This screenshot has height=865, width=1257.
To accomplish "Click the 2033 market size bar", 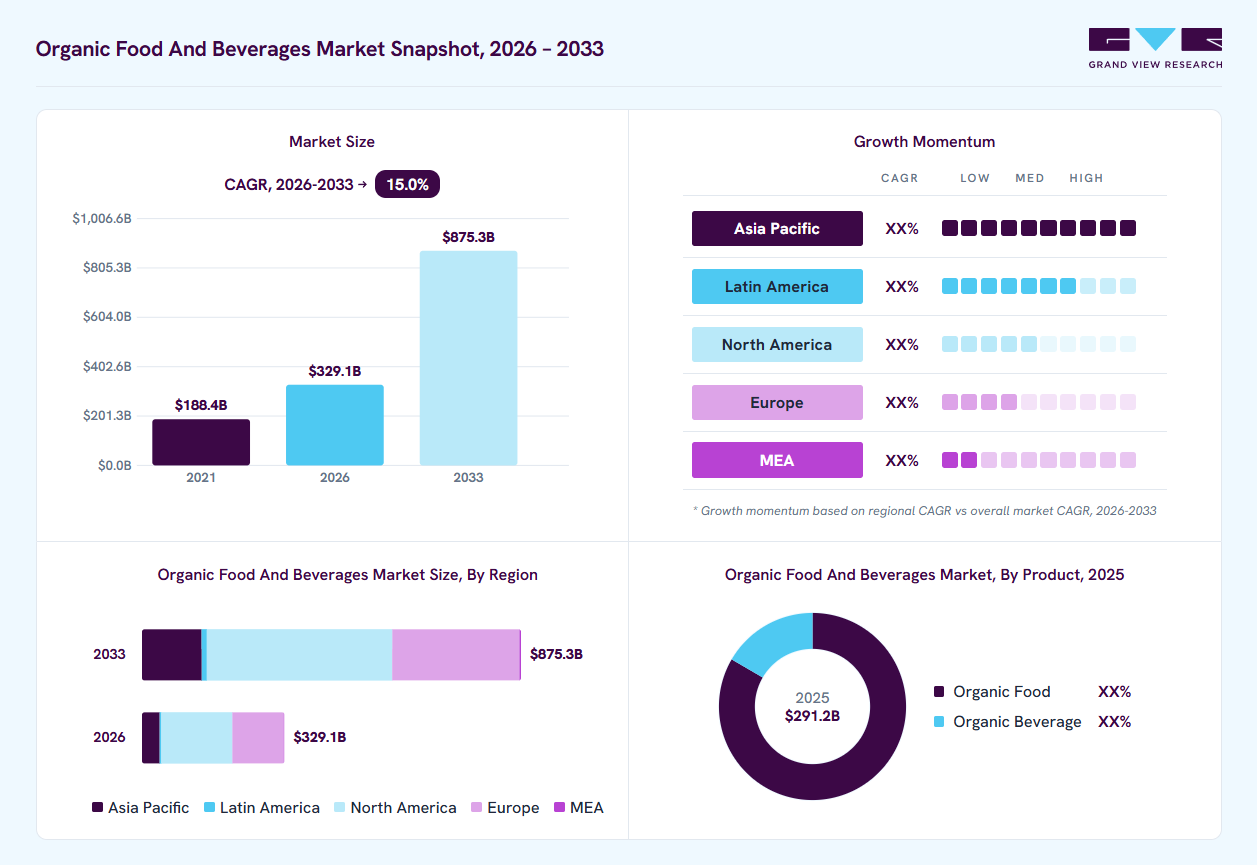I will pyautogui.click(x=468, y=358).
